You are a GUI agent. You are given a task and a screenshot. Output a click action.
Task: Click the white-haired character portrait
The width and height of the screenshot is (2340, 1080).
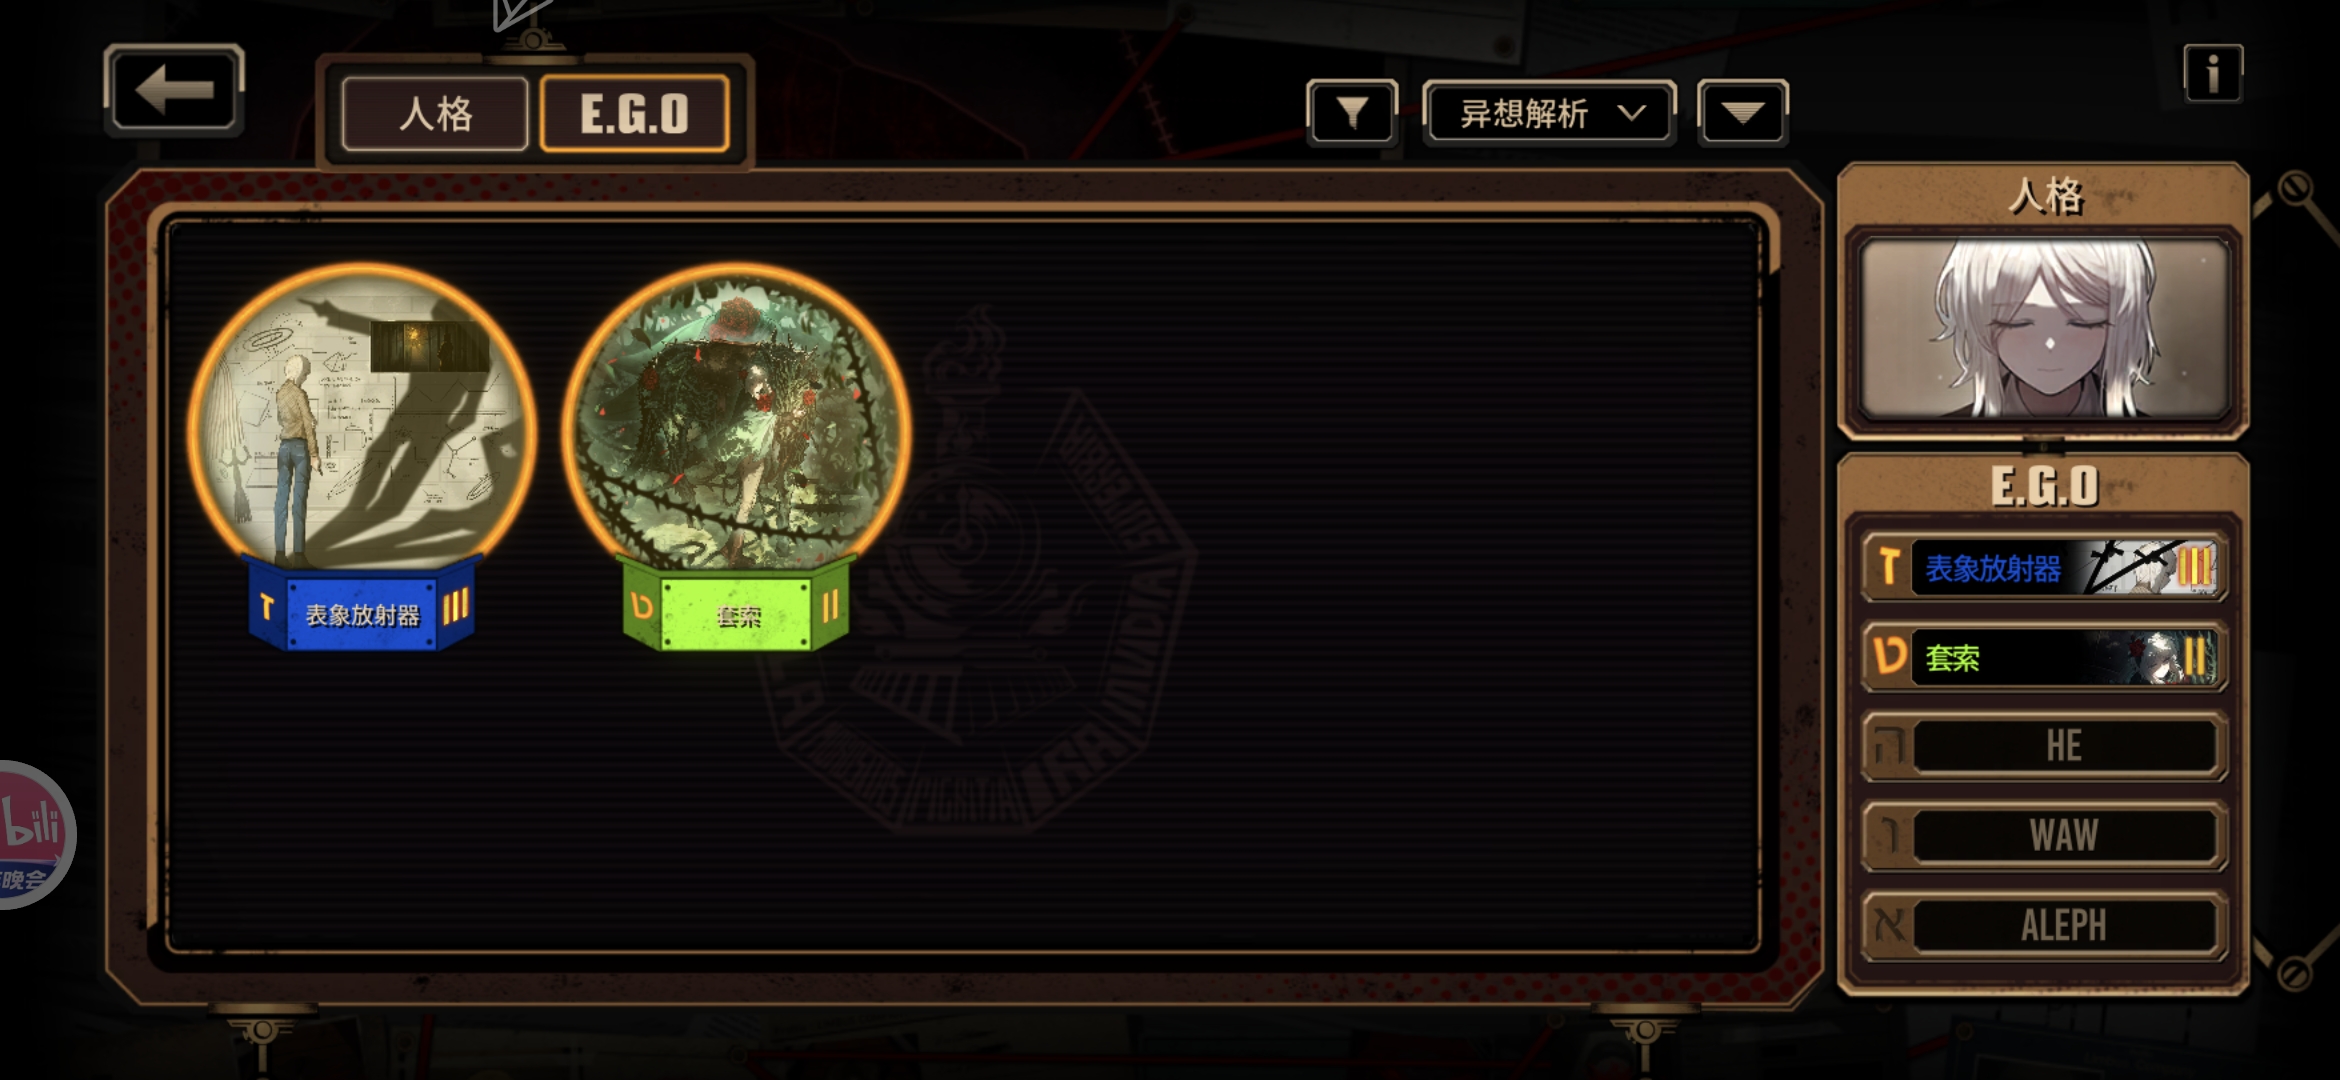(2044, 328)
